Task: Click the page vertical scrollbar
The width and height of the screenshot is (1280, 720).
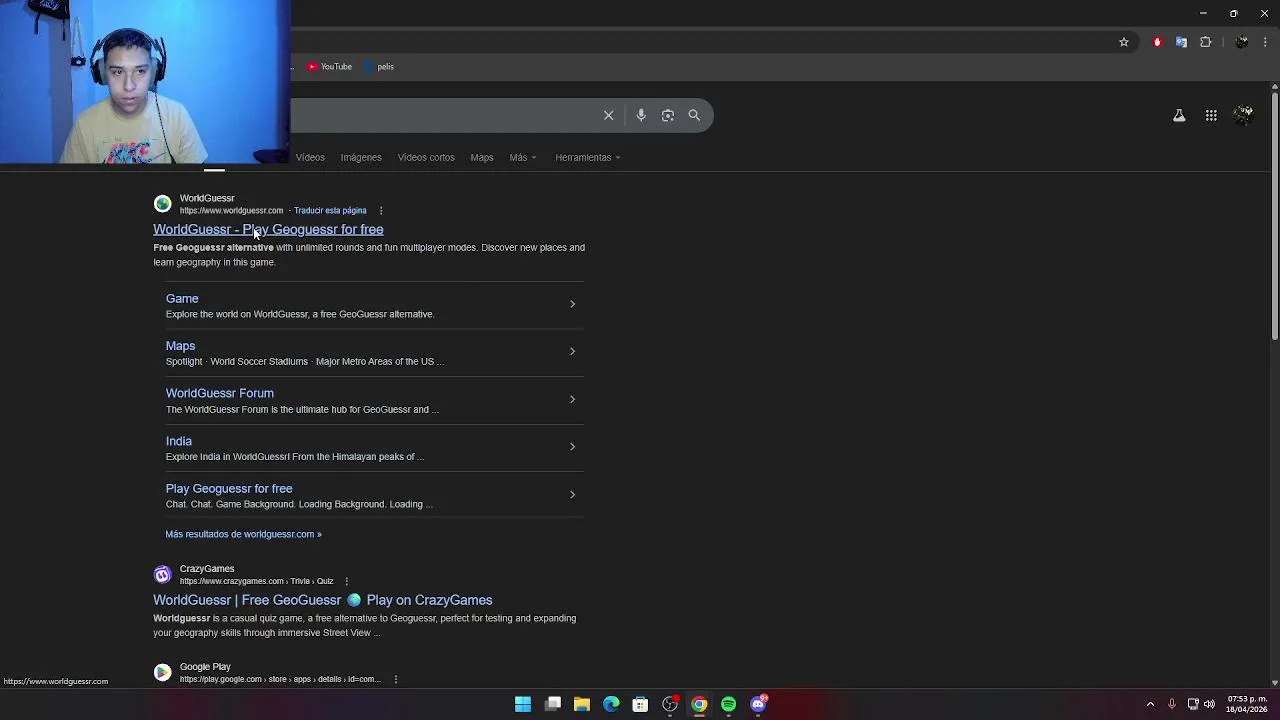Action: 1275,215
